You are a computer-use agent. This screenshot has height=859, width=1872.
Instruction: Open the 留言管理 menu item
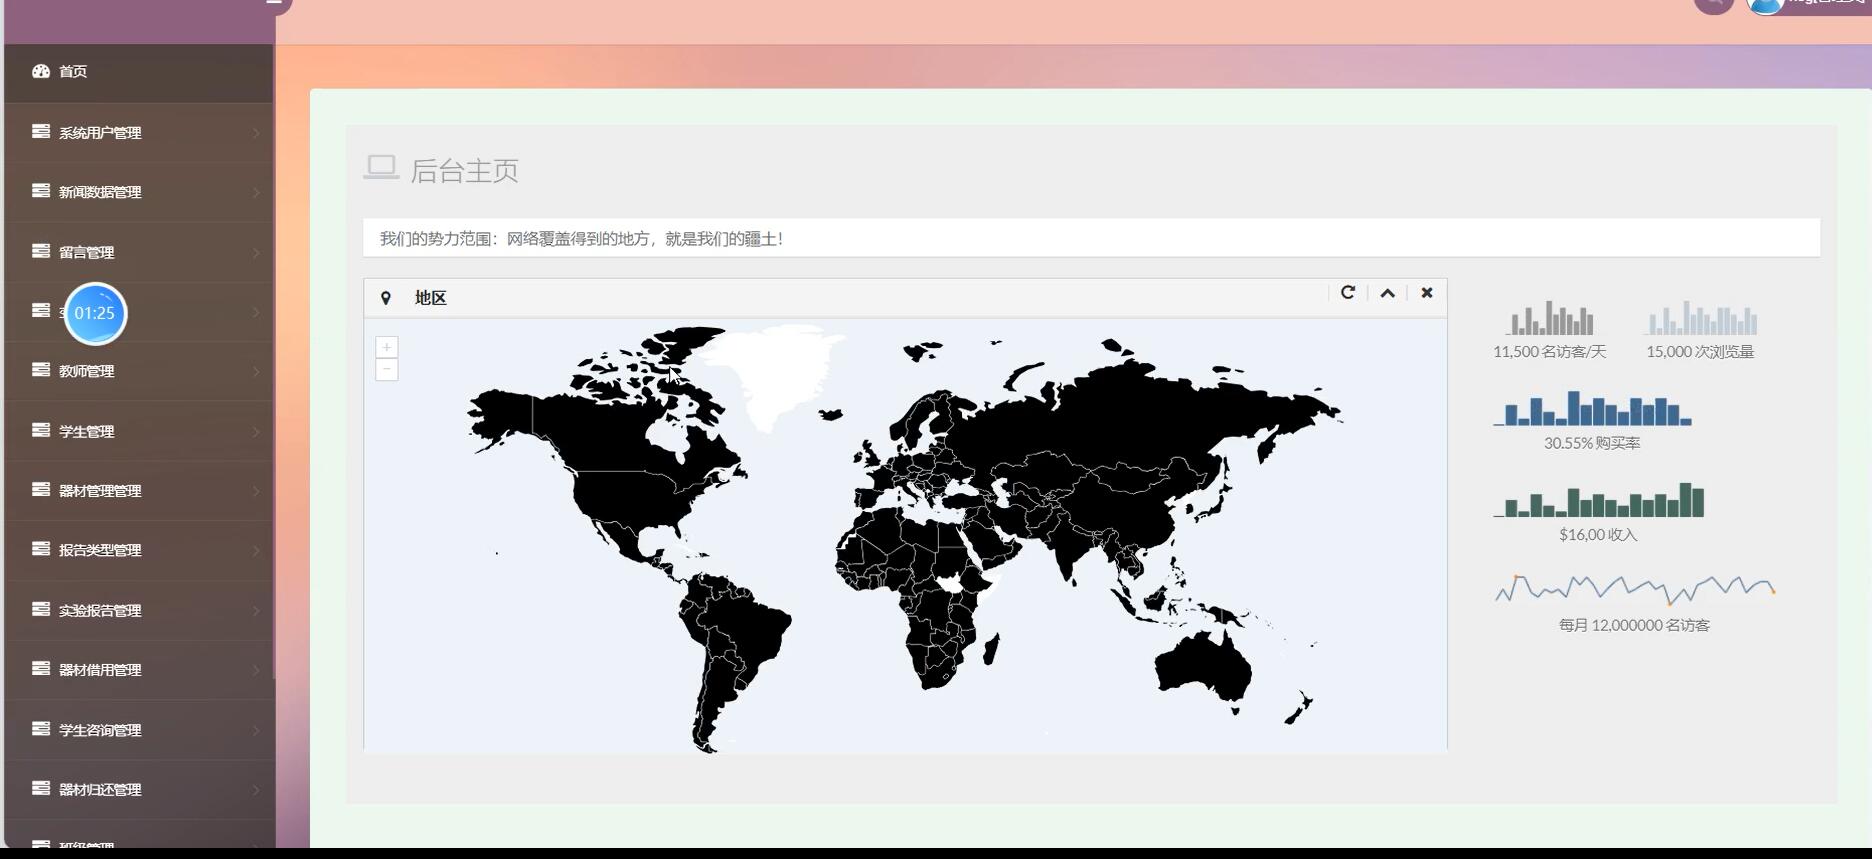pos(87,252)
